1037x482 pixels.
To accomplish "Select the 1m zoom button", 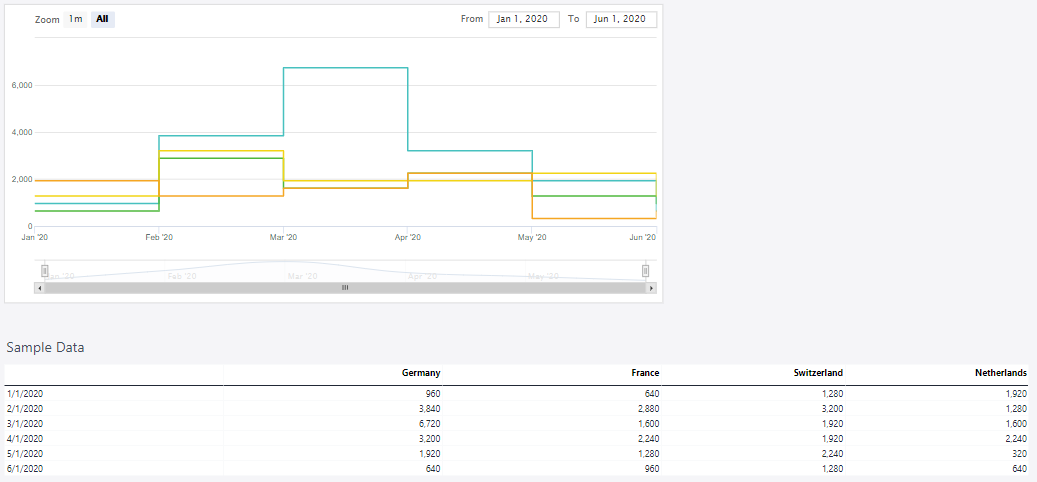I will coord(76,19).
